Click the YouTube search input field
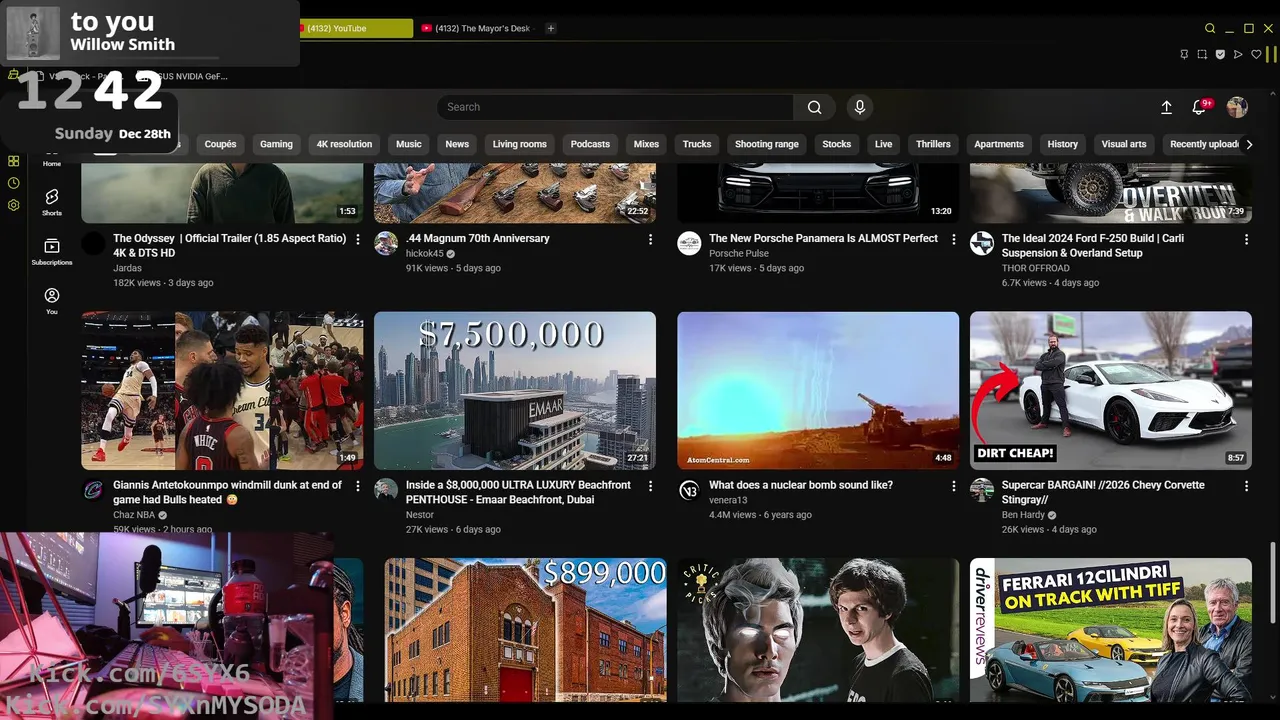 pyautogui.click(x=615, y=107)
